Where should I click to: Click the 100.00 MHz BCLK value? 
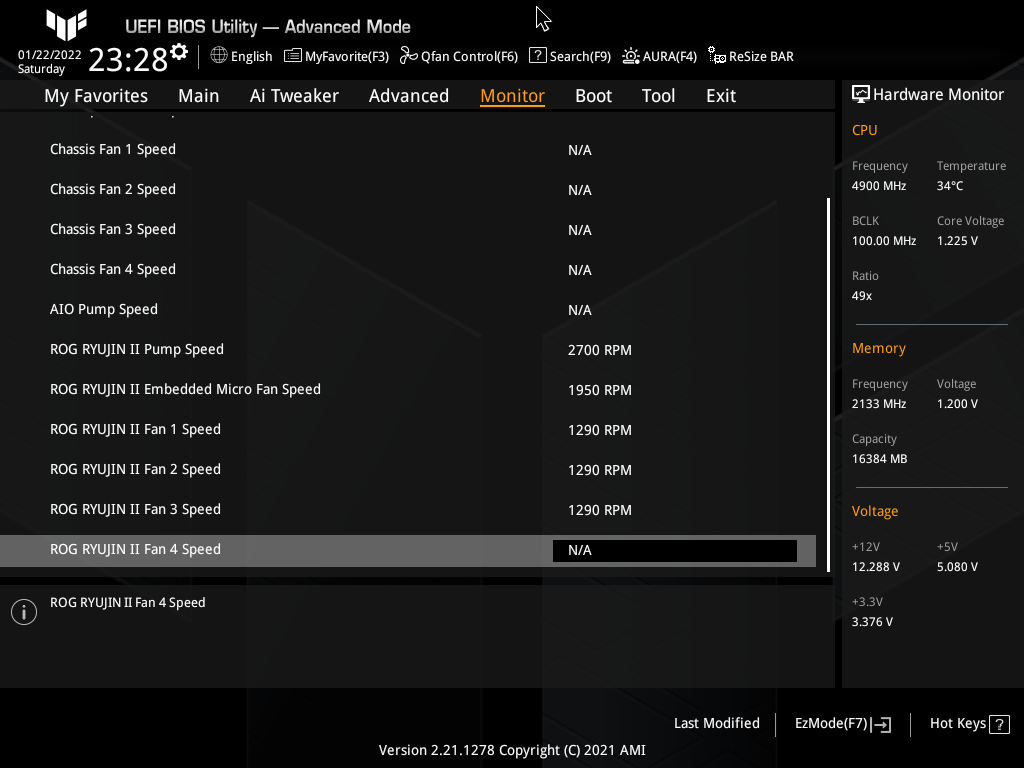(x=884, y=241)
